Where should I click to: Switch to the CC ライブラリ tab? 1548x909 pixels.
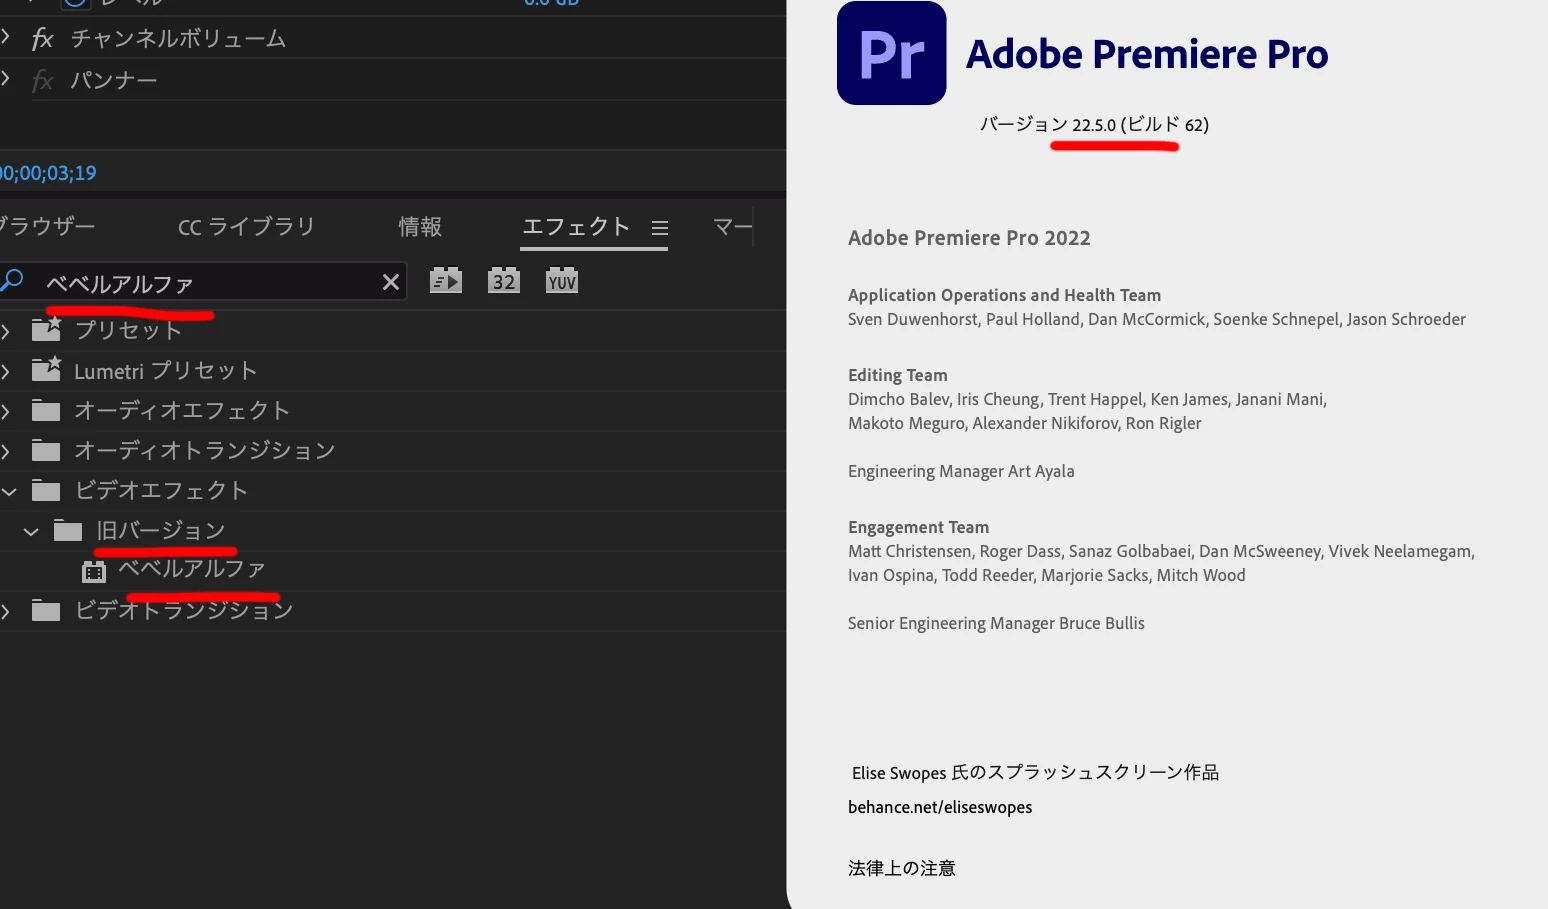point(246,227)
